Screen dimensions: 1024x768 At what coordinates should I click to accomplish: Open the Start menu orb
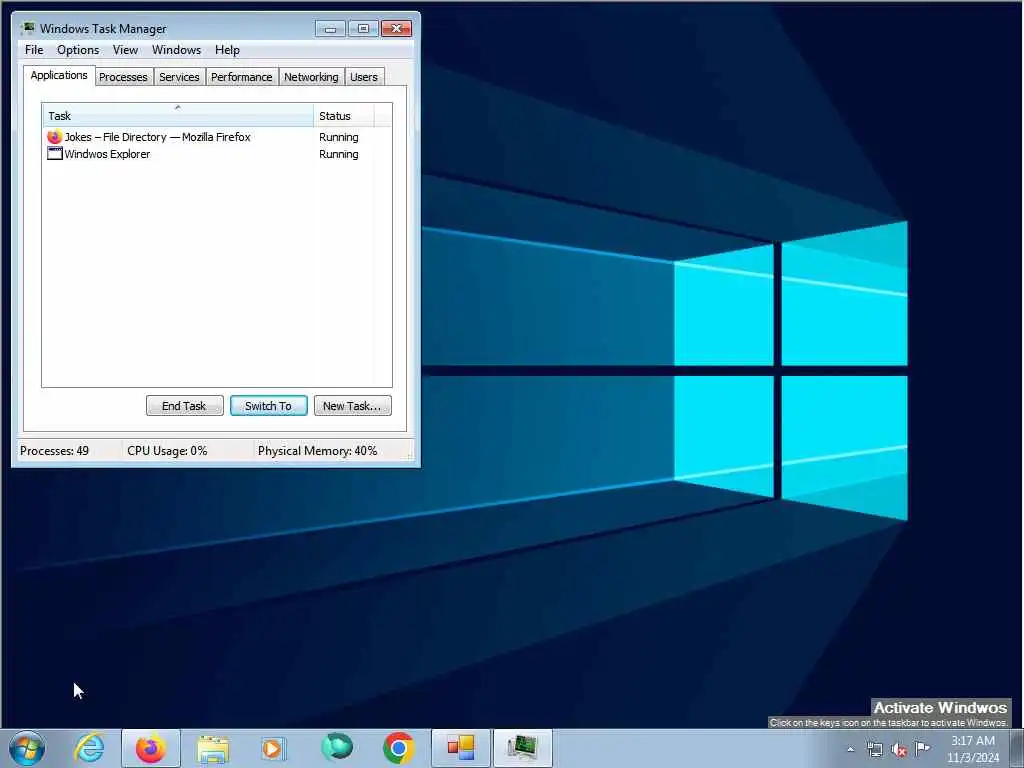coord(27,748)
